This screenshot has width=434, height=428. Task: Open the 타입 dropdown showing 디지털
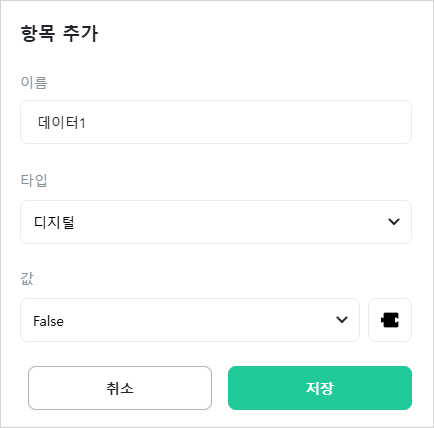tap(216, 222)
